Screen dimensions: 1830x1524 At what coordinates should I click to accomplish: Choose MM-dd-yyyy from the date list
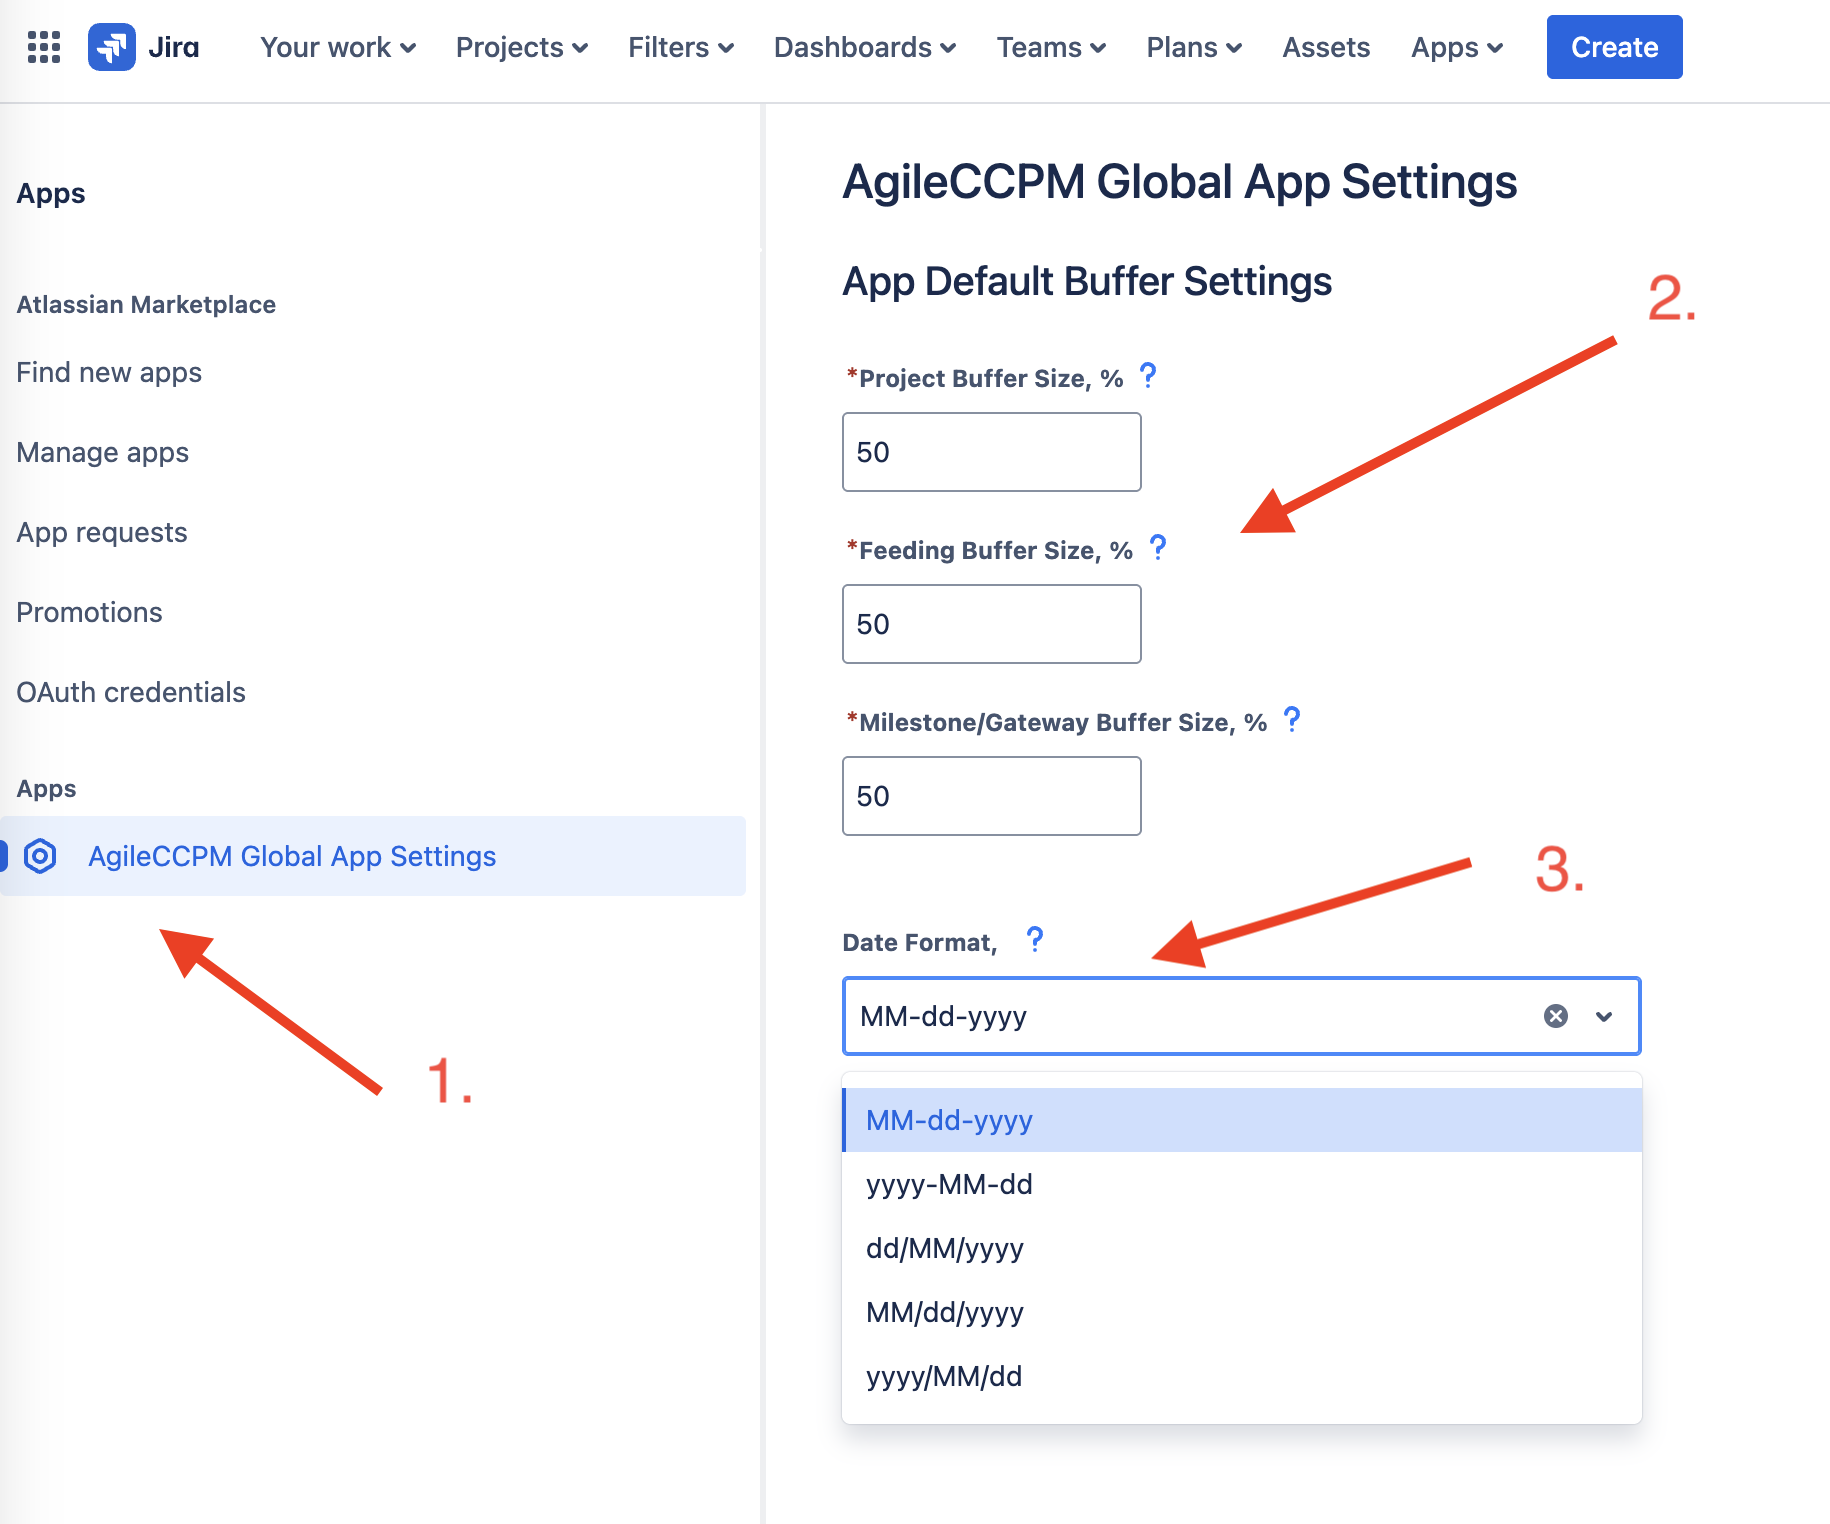pos(1242,1120)
